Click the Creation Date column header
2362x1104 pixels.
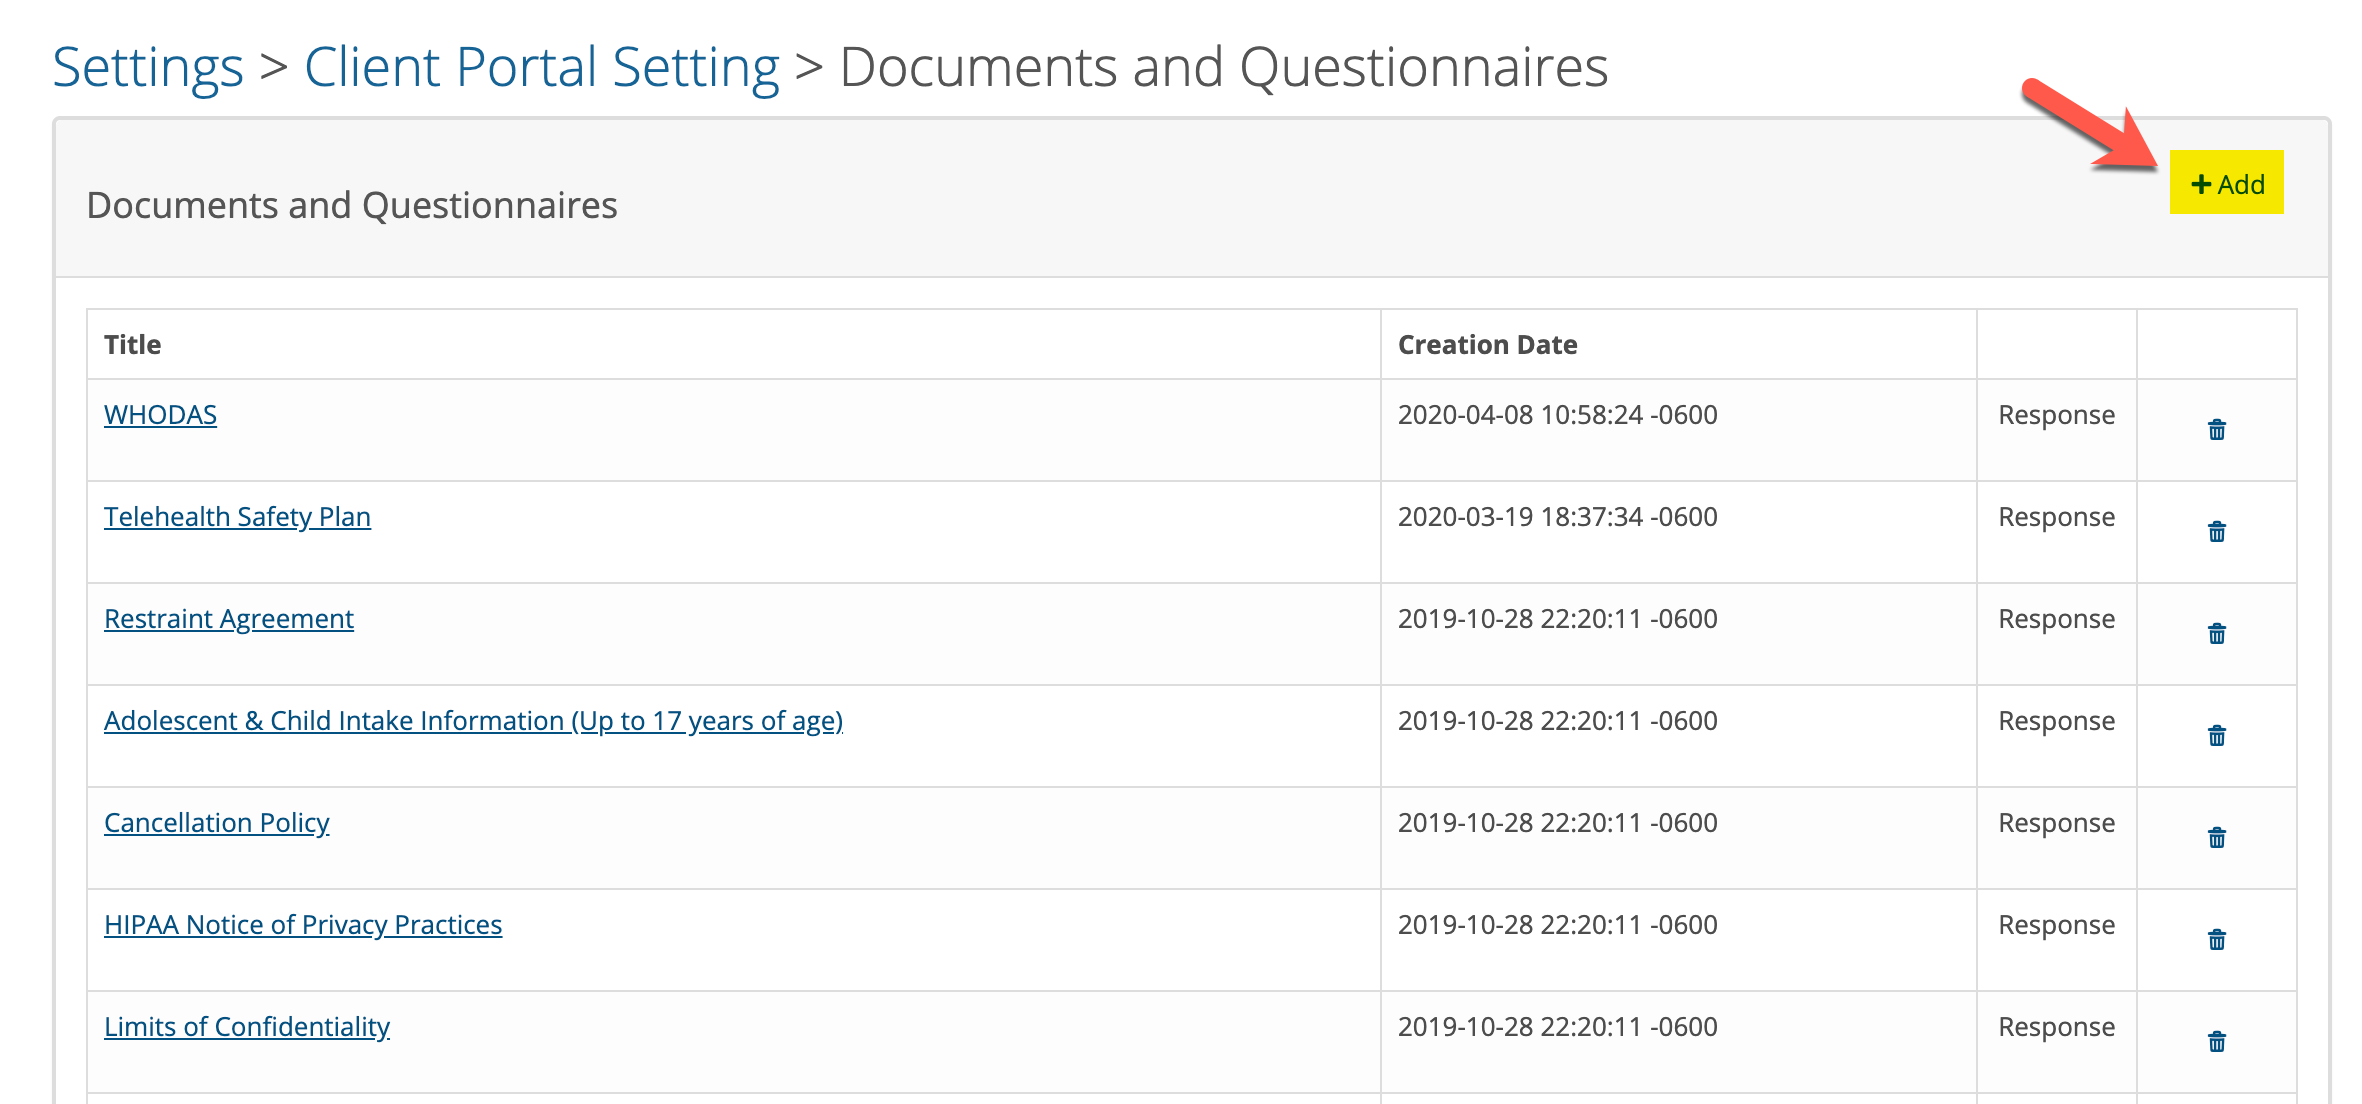1487,345
